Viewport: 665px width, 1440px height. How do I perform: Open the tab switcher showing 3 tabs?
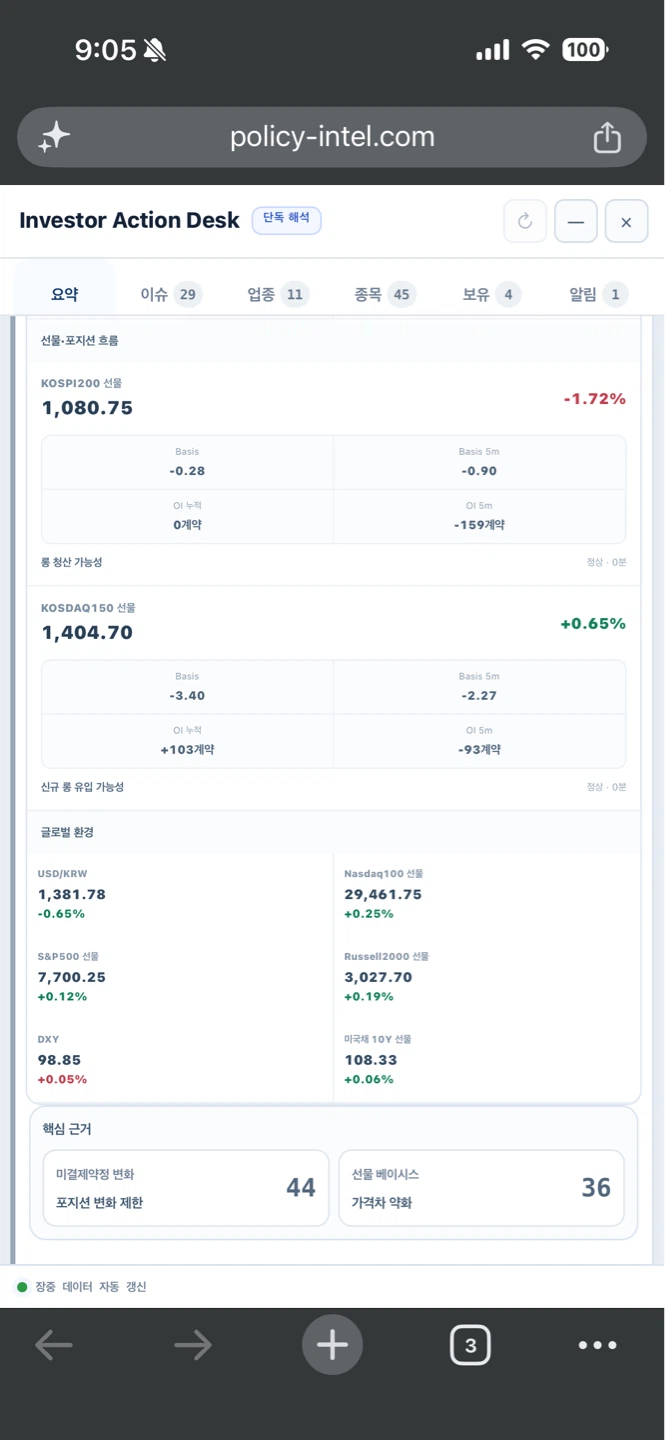tap(471, 1345)
